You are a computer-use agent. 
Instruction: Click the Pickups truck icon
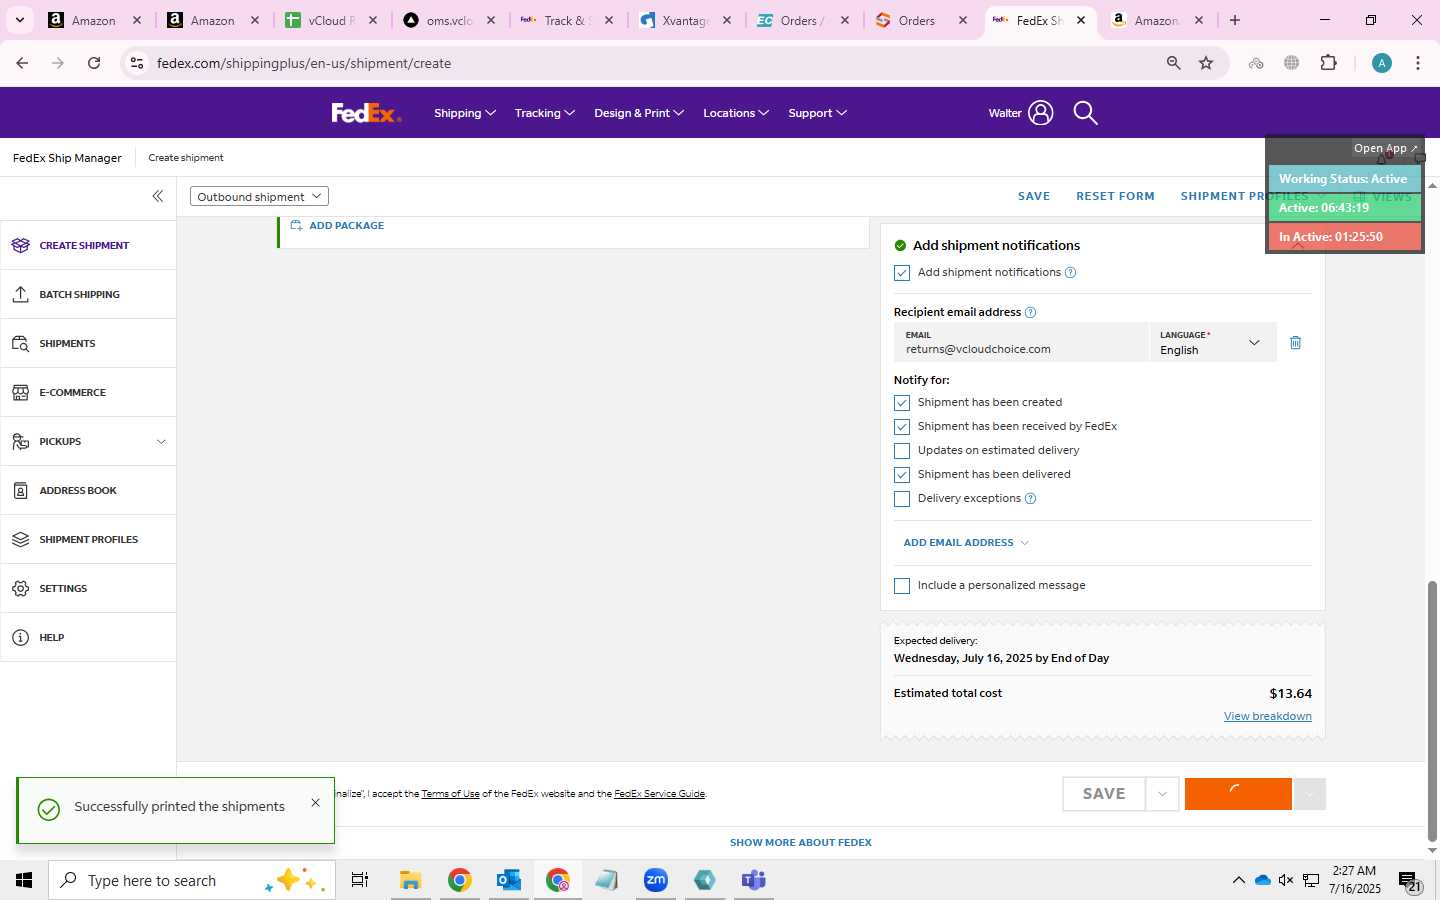point(21,441)
